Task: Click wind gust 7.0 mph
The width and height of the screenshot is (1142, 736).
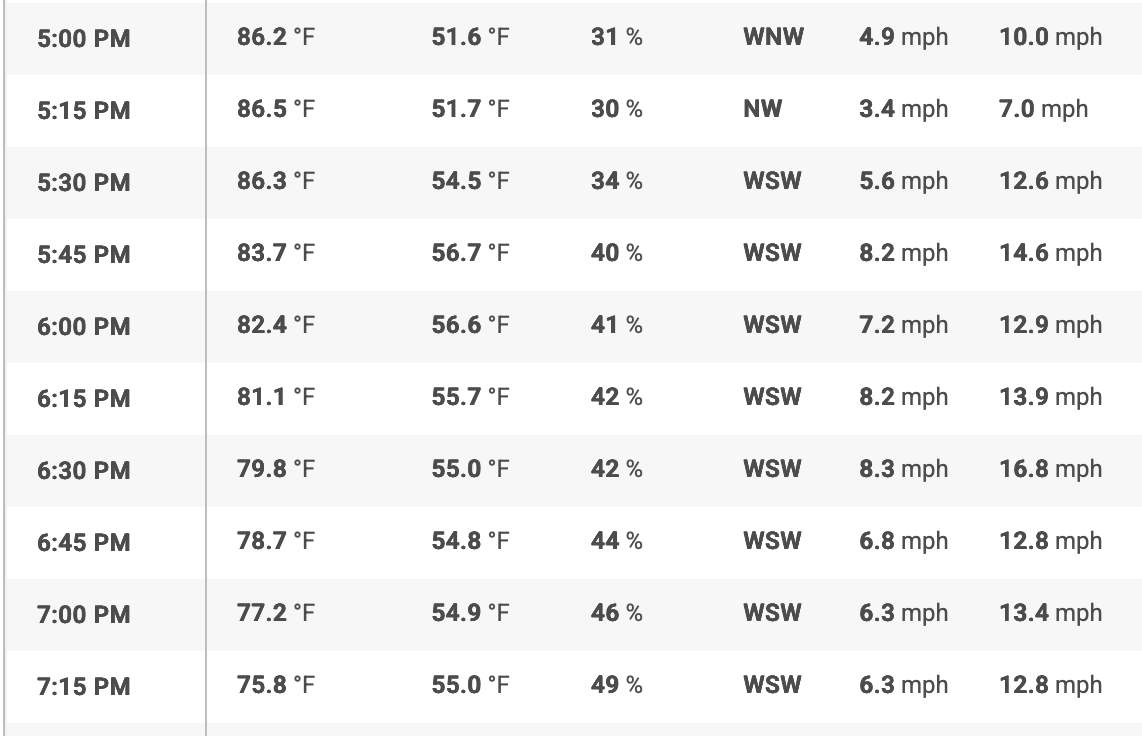Action: [x=1044, y=108]
